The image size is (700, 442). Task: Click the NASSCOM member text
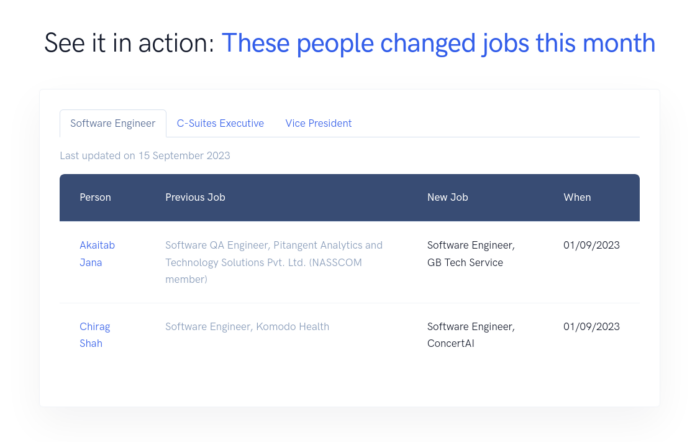pyautogui.click(x=263, y=271)
